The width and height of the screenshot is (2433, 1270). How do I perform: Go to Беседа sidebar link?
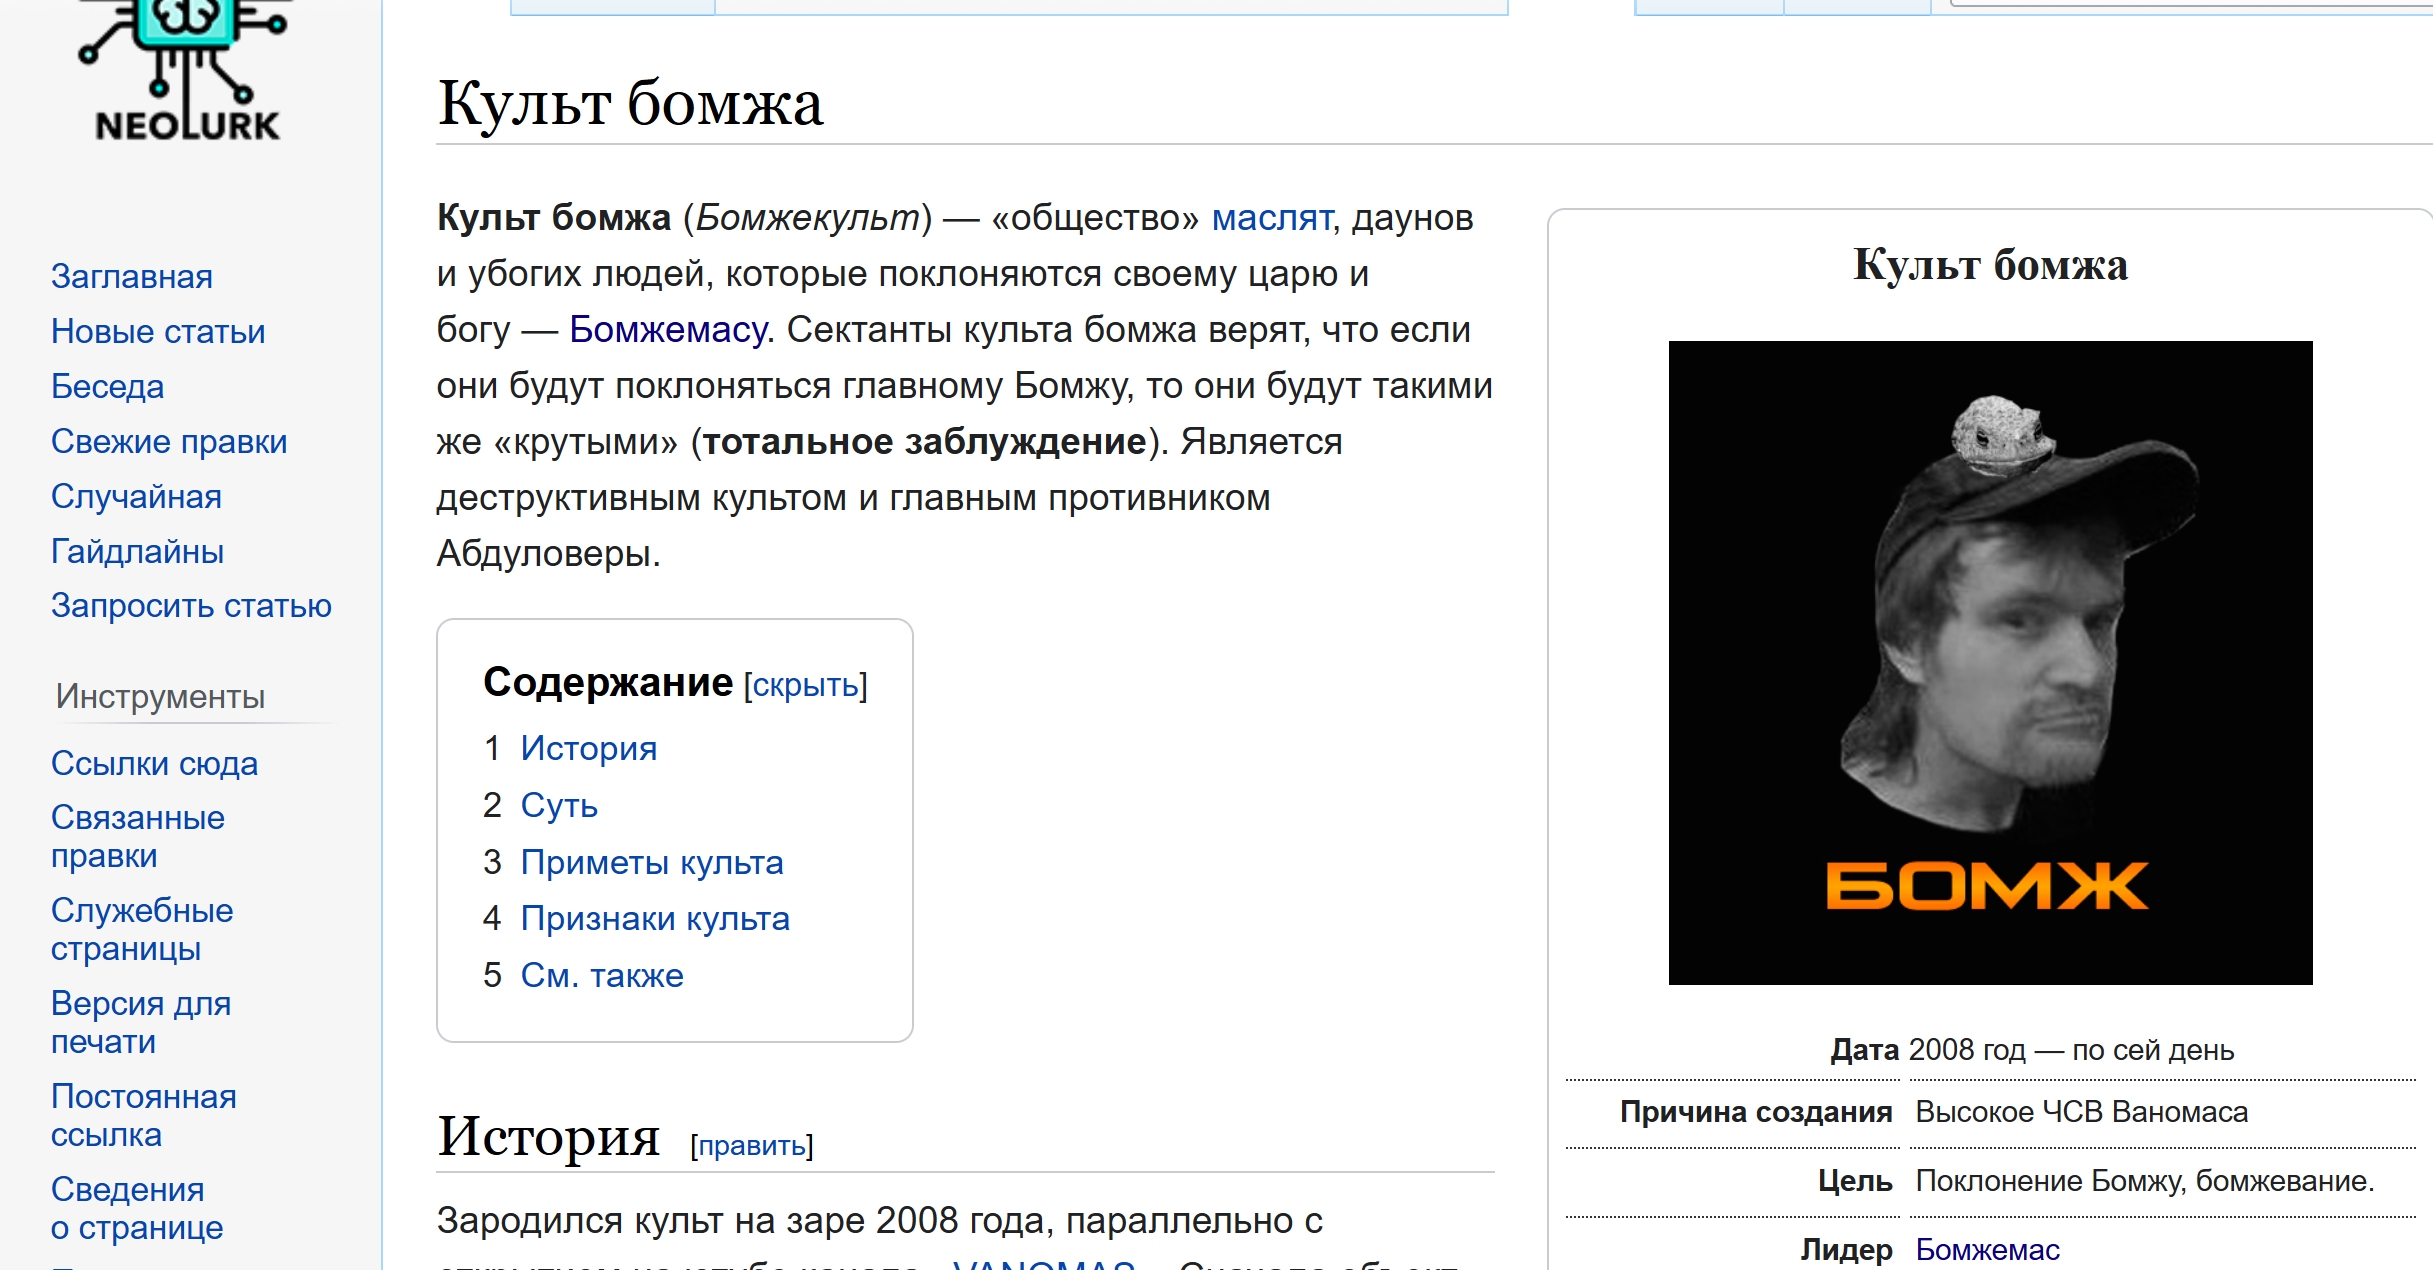[x=108, y=386]
